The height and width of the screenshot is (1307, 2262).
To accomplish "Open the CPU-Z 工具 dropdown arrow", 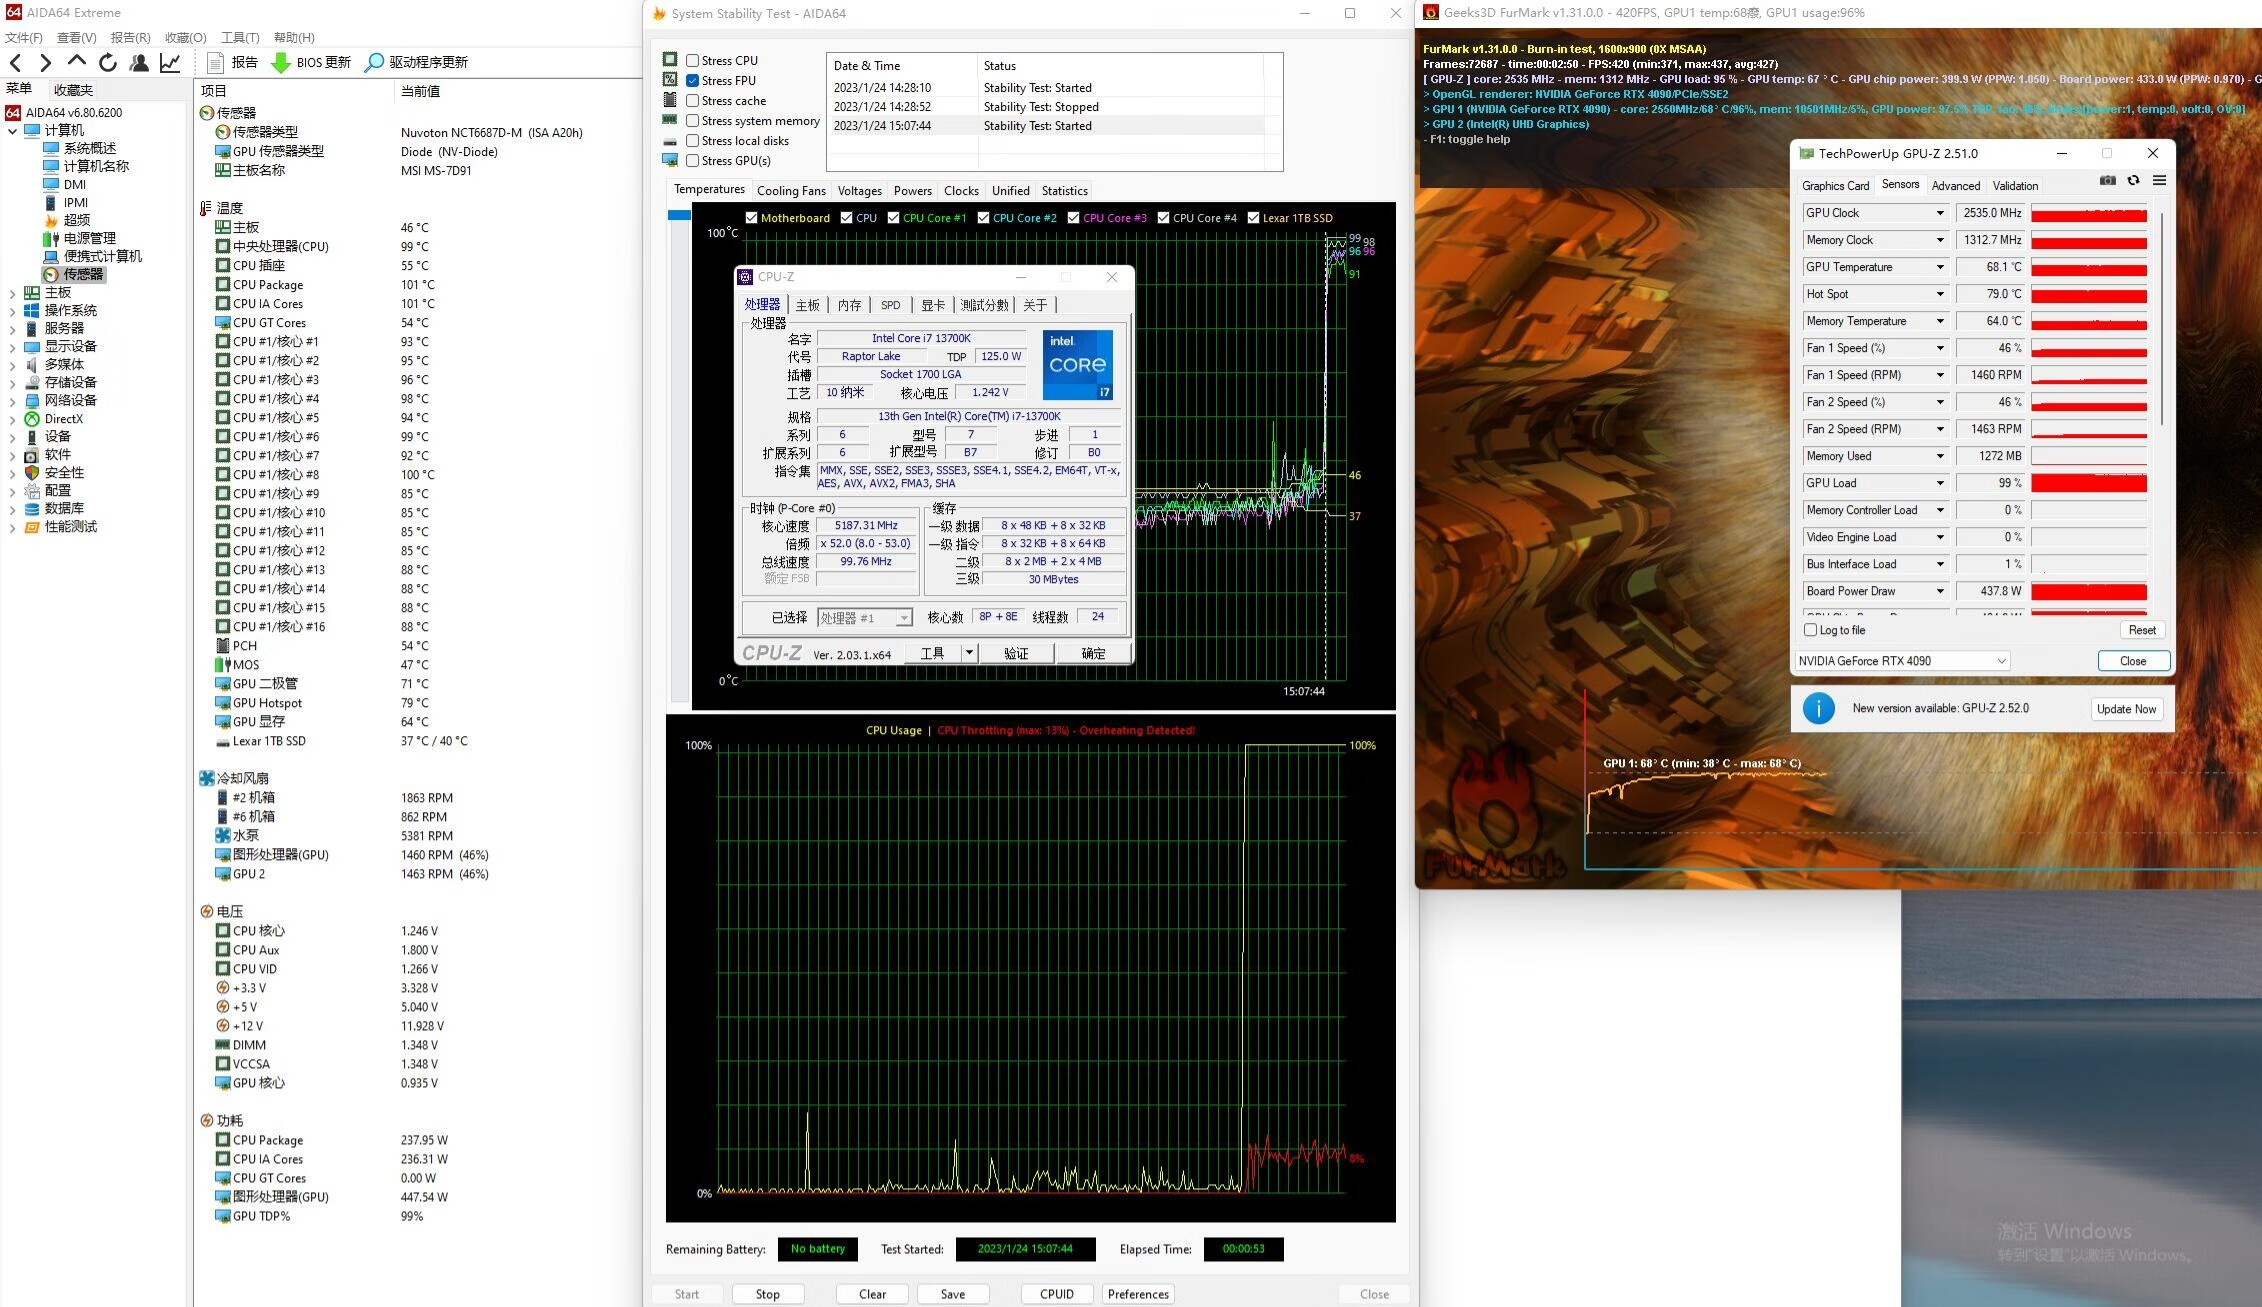I will click(968, 653).
